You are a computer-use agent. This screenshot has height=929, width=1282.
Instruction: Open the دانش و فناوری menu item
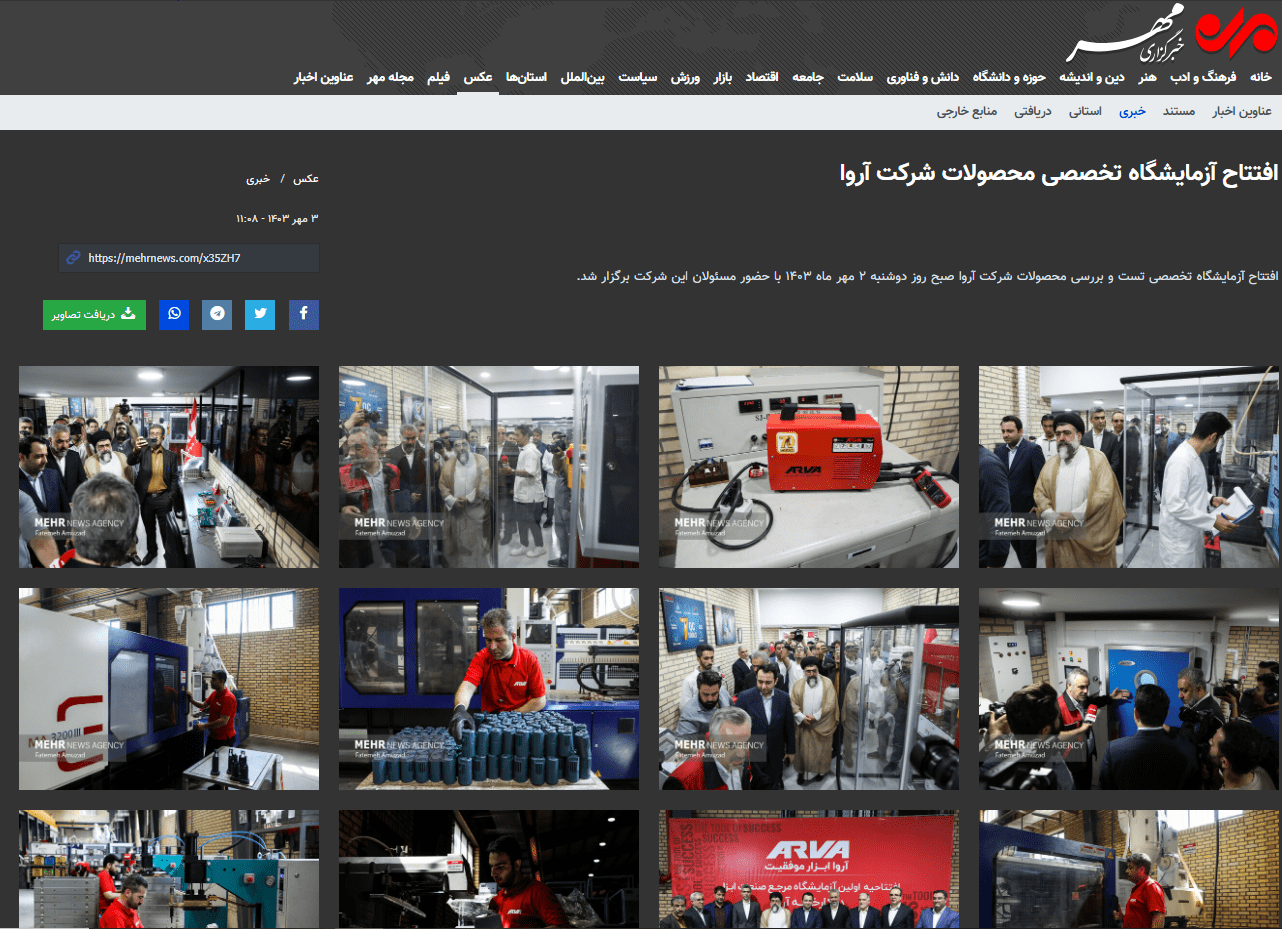coord(925,77)
